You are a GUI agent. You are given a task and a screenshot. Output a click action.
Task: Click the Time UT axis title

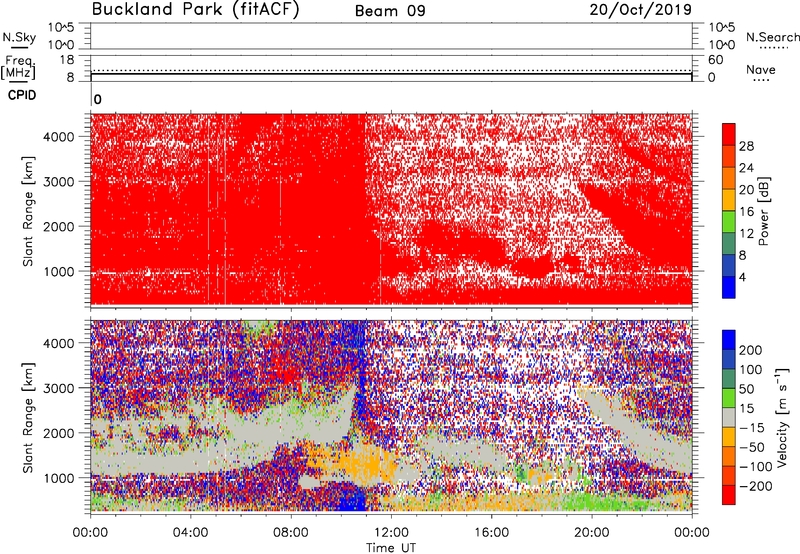[x=391, y=548]
